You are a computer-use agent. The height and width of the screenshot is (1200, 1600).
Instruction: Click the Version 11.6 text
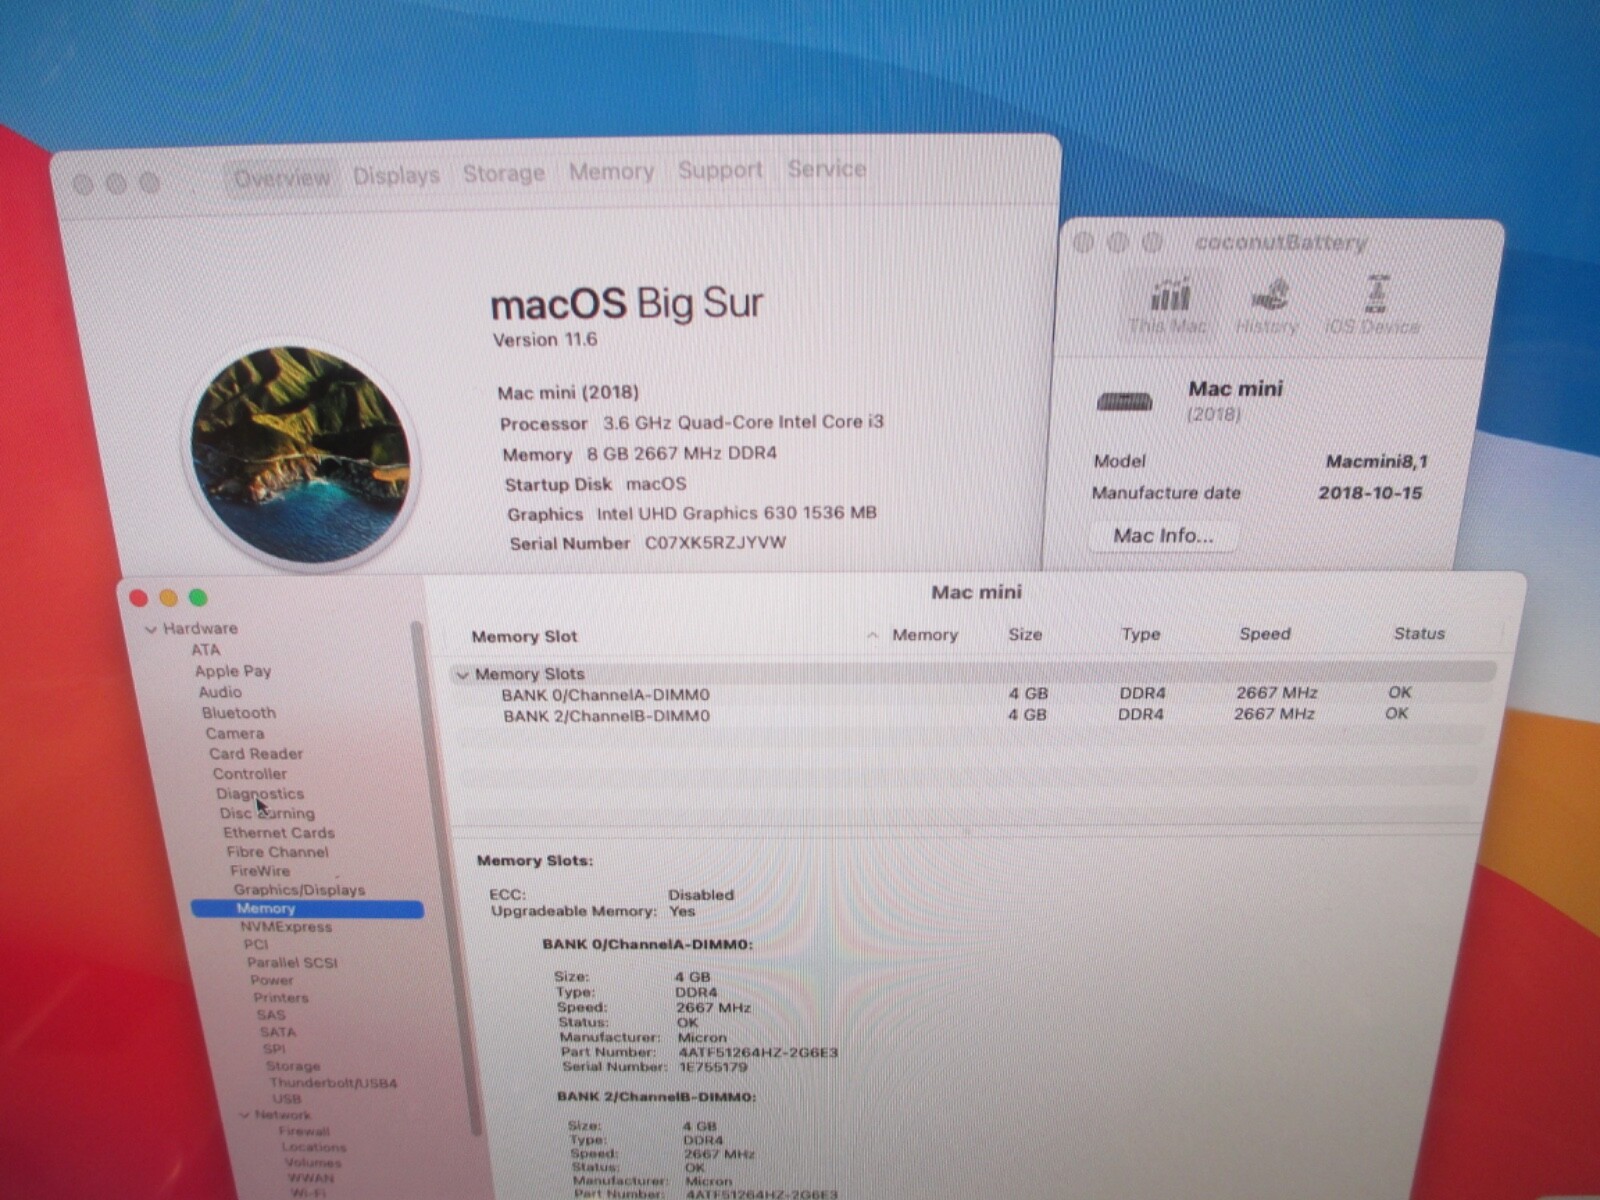pyautogui.click(x=545, y=340)
